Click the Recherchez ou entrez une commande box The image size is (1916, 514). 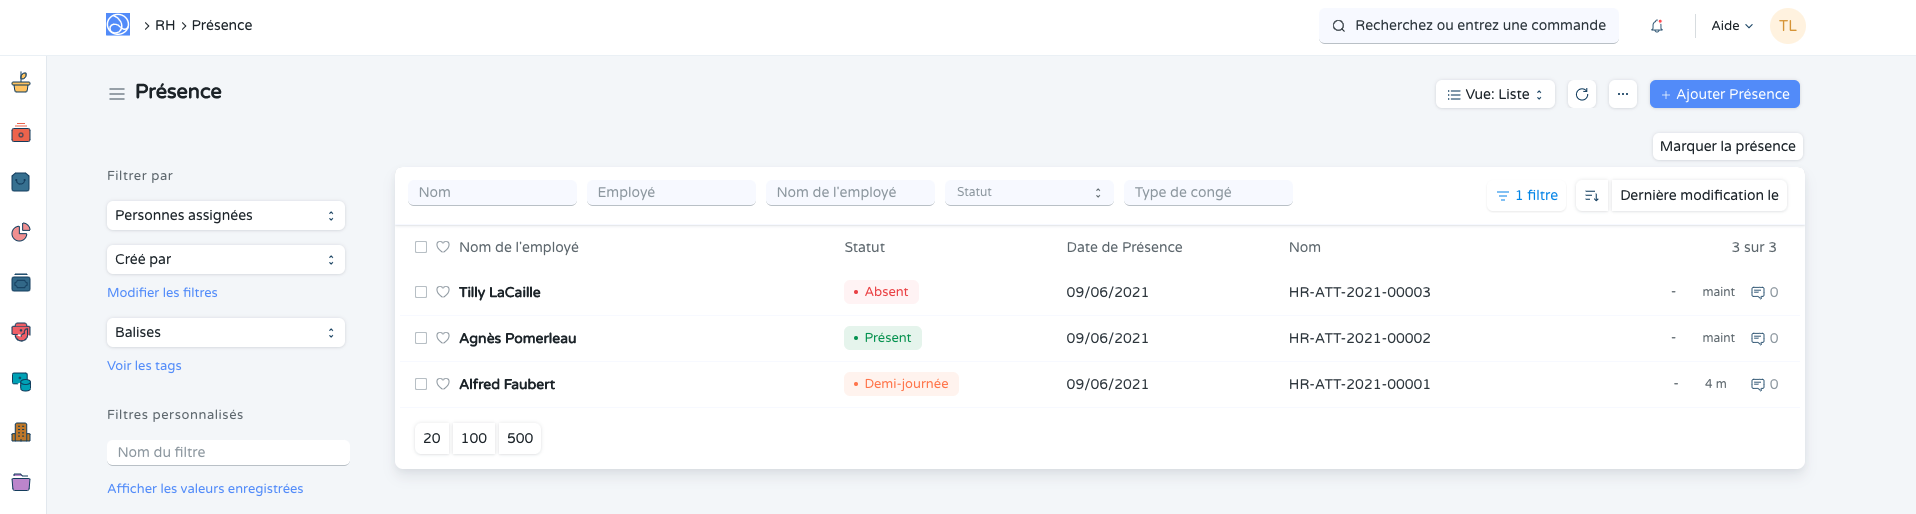(1469, 26)
